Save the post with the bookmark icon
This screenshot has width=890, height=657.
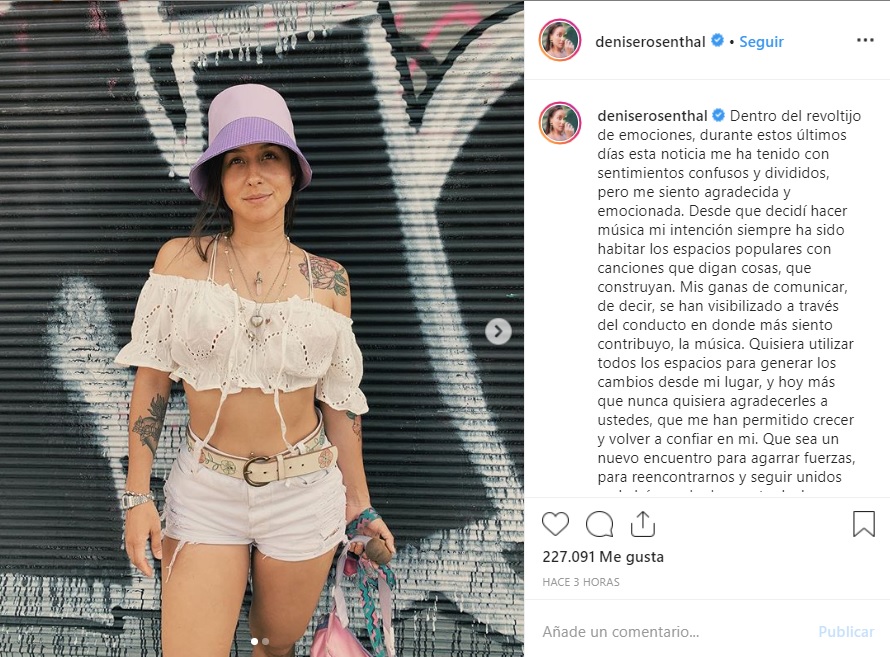click(x=863, y=524)
